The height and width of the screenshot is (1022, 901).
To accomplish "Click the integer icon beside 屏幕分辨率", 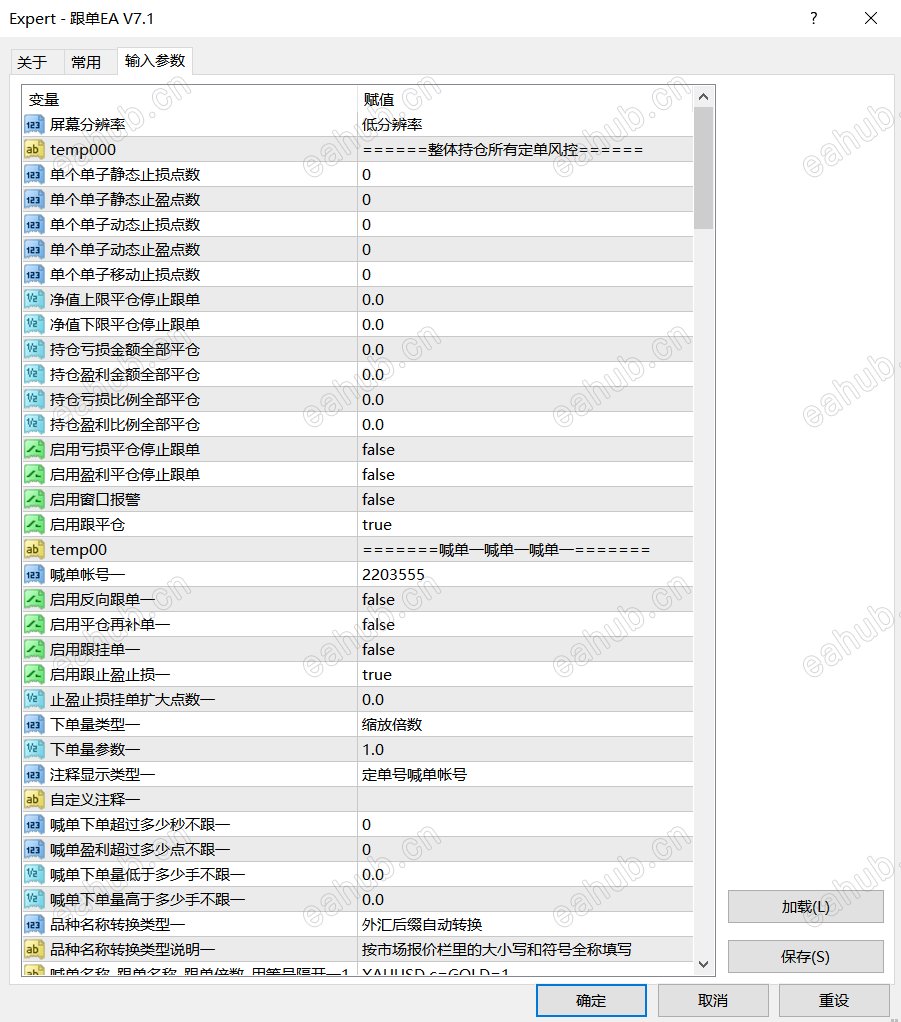I will 34,124.
